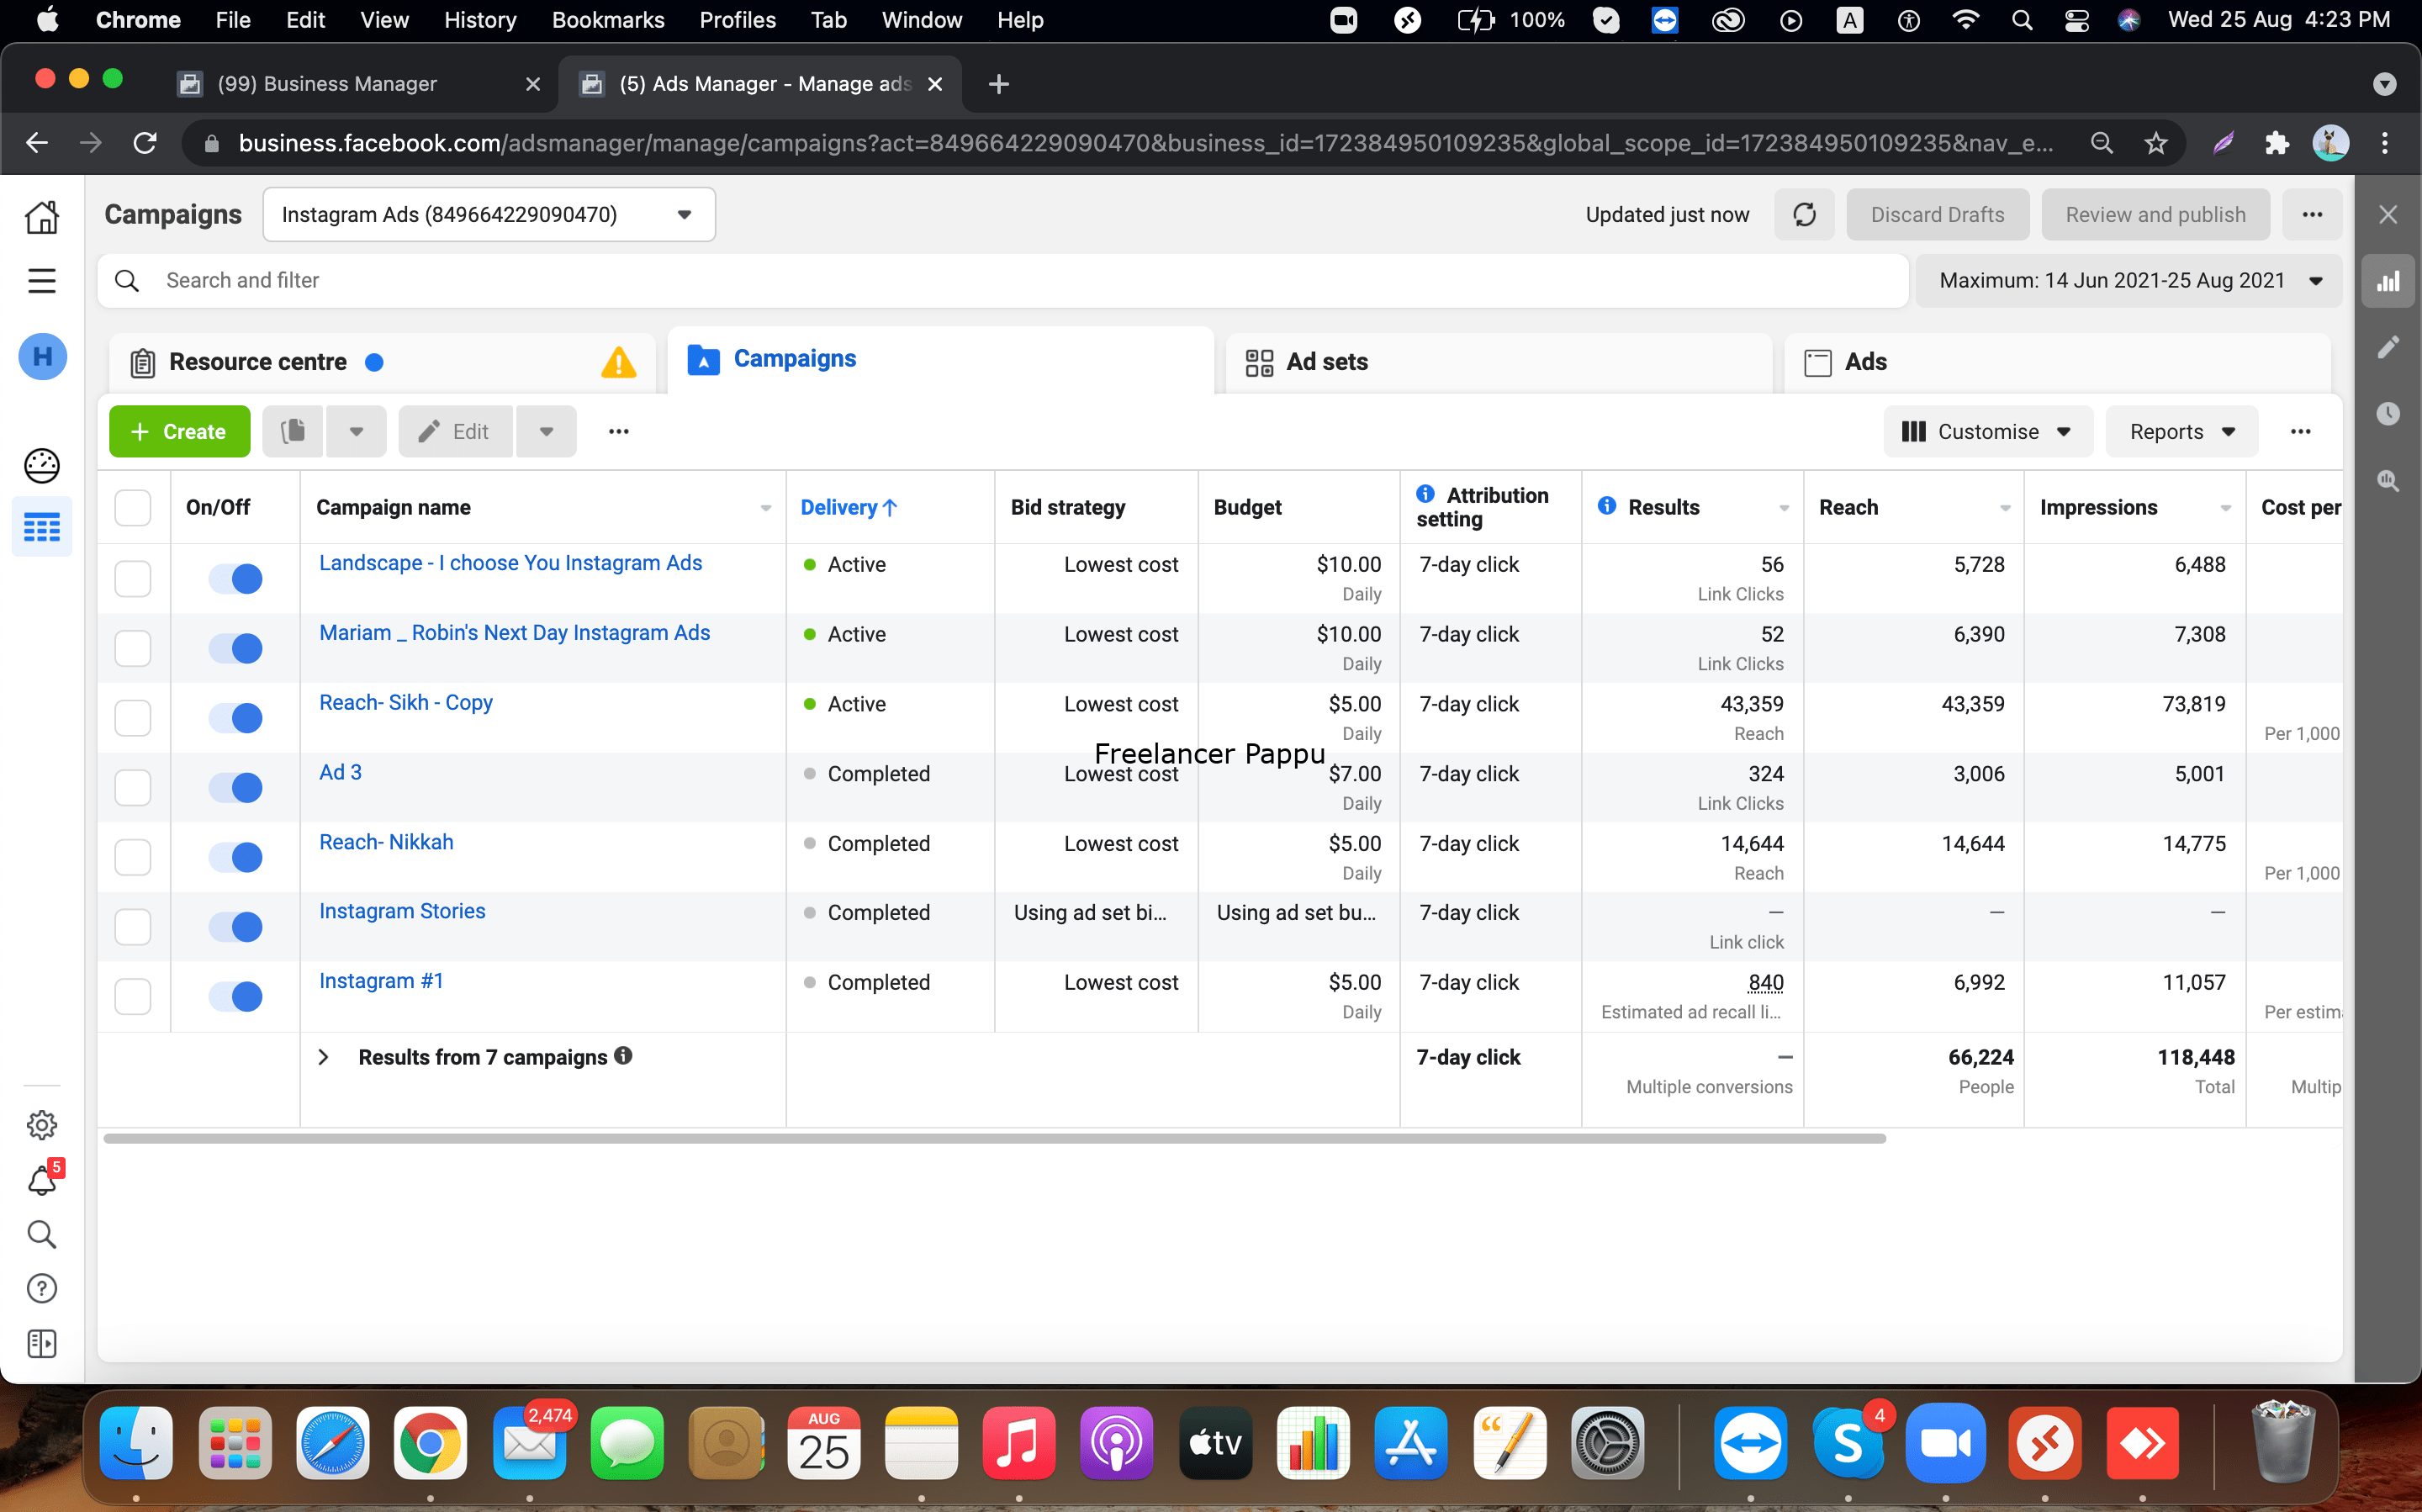Screen dimensions: 2422x1512
Task: Click the Attribution setting info icon
Action: coord(1426,494)
